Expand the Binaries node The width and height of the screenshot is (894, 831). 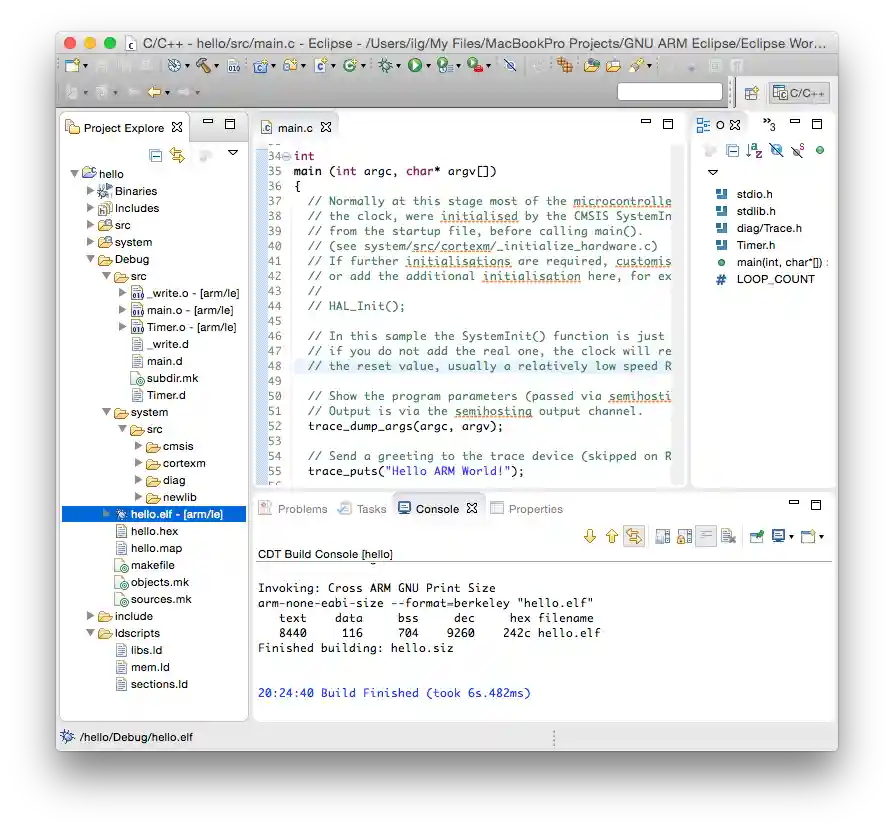point(91,191)
